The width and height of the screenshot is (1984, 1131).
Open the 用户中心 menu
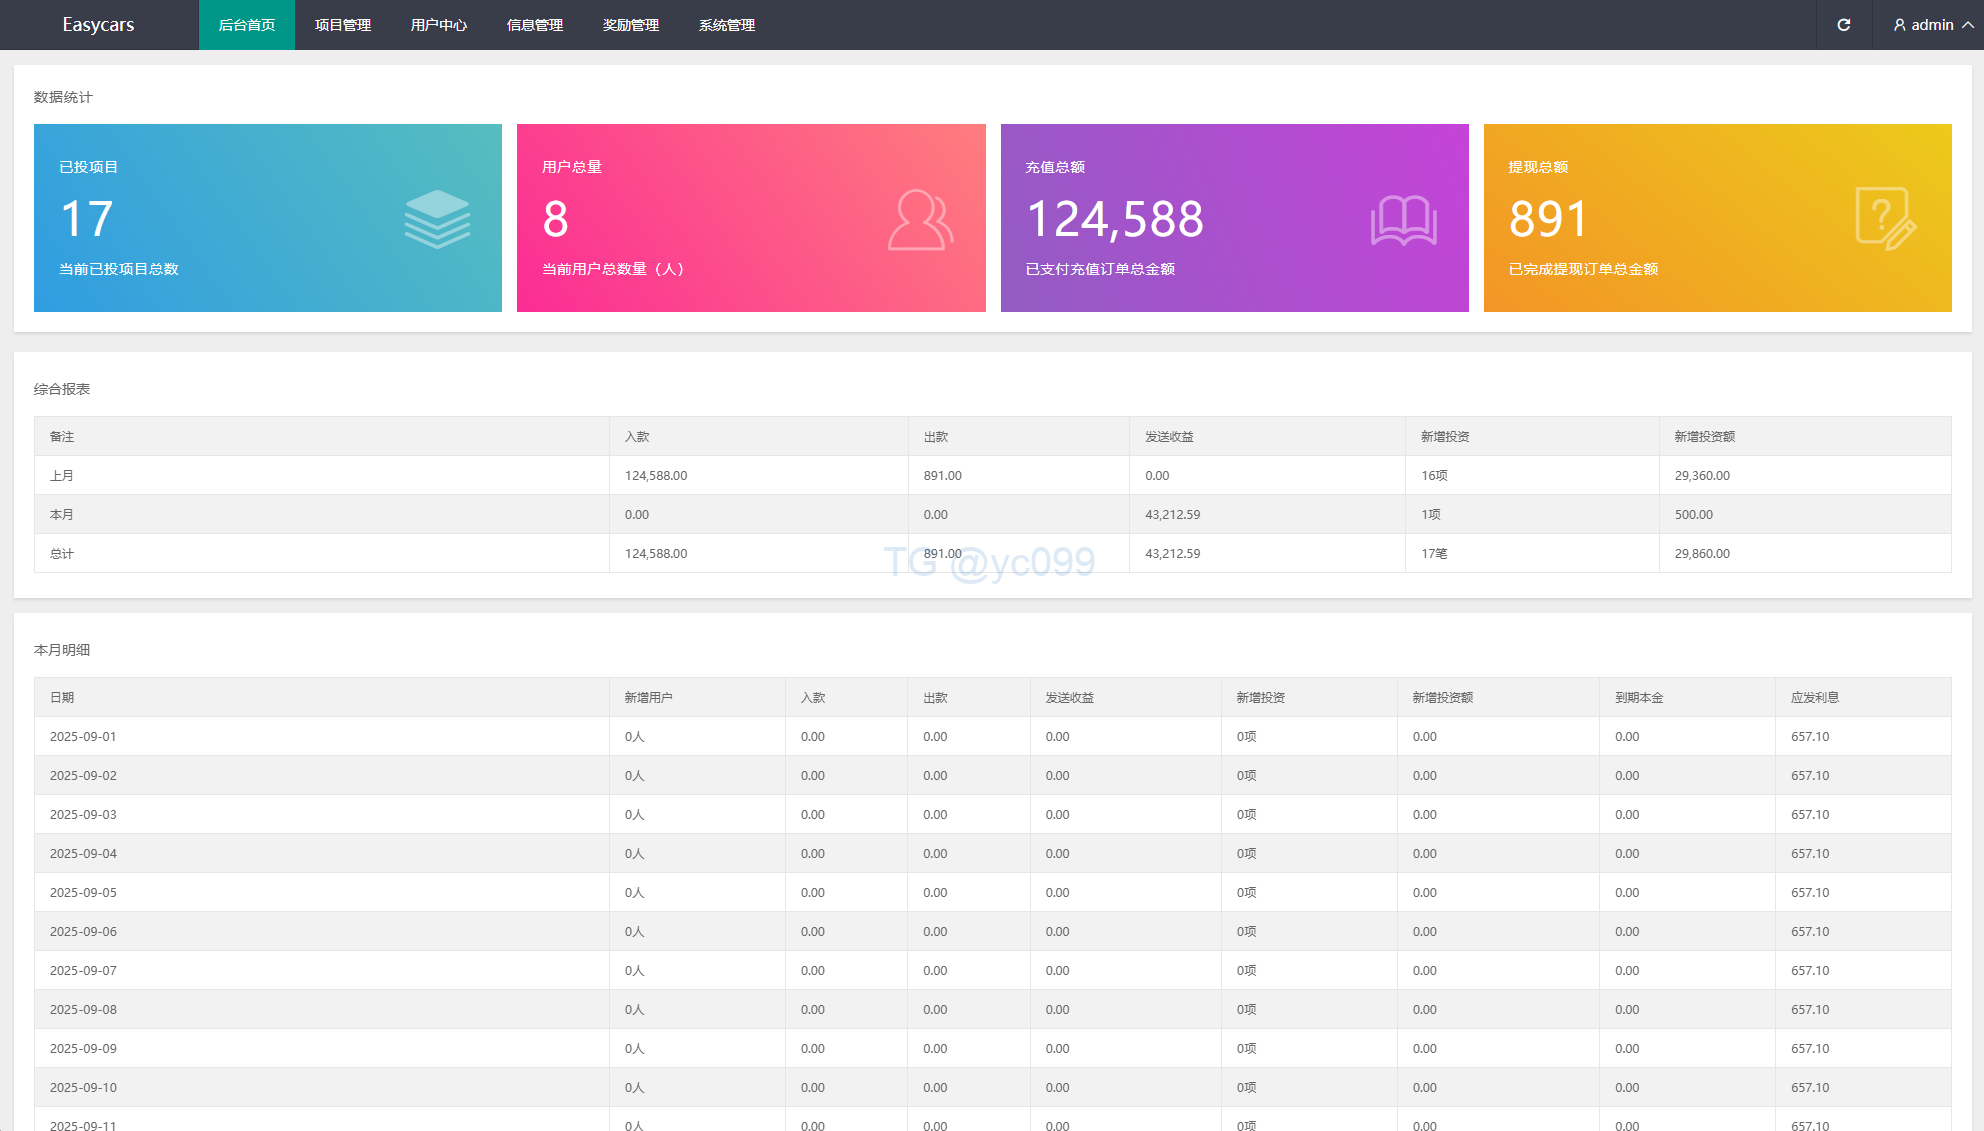click(439, 25)
